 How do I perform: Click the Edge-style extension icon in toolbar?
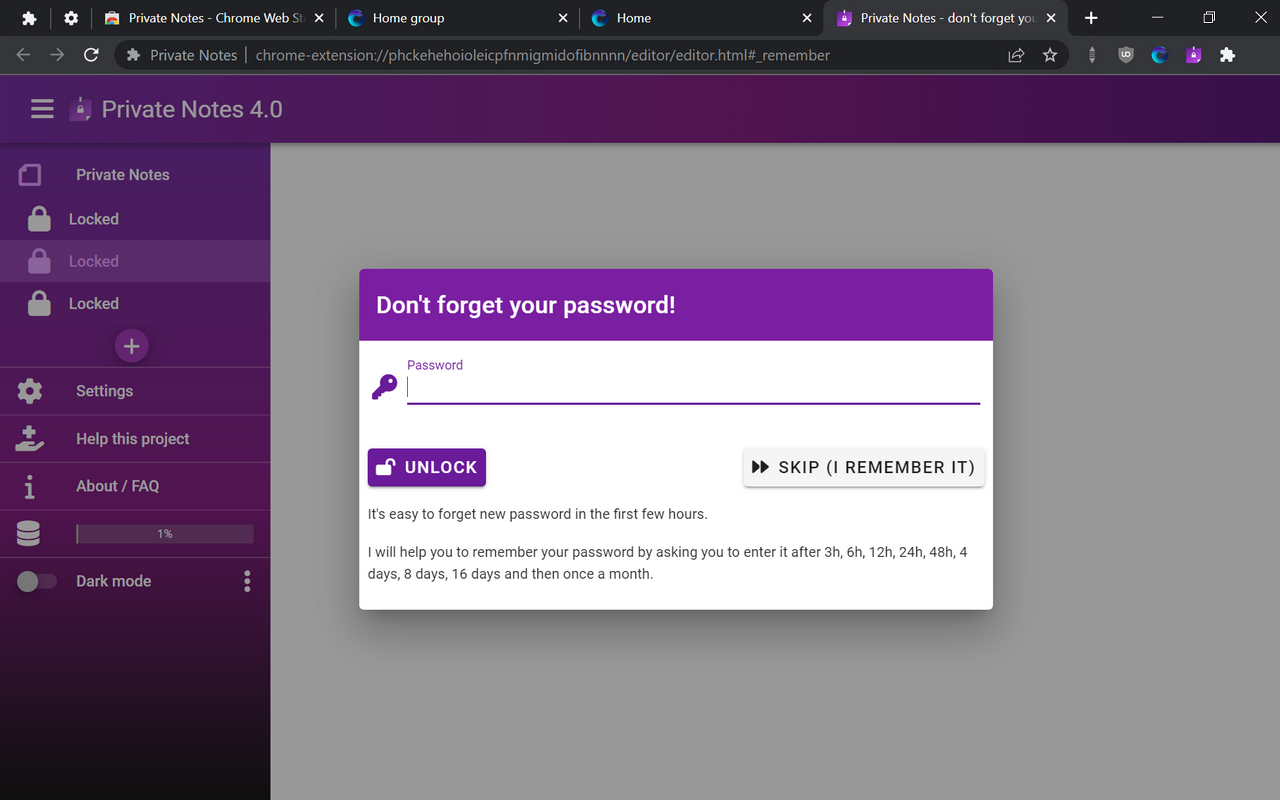pyautogui.click(x=1160, y=55)
